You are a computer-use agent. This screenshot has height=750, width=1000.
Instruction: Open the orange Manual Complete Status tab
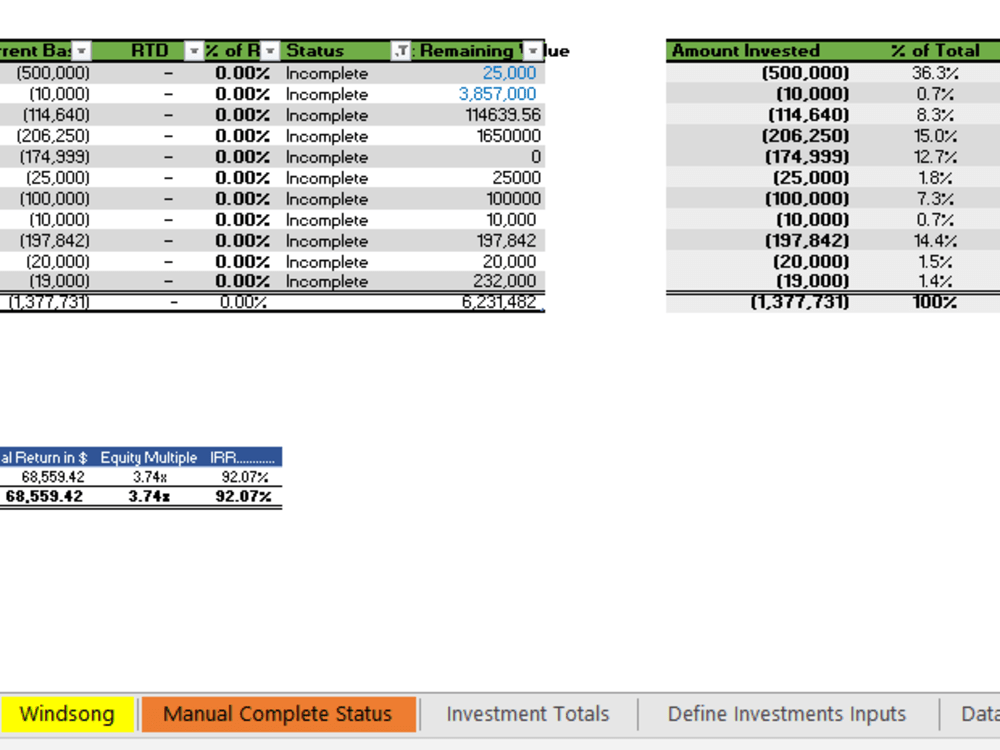click(277, 714)
